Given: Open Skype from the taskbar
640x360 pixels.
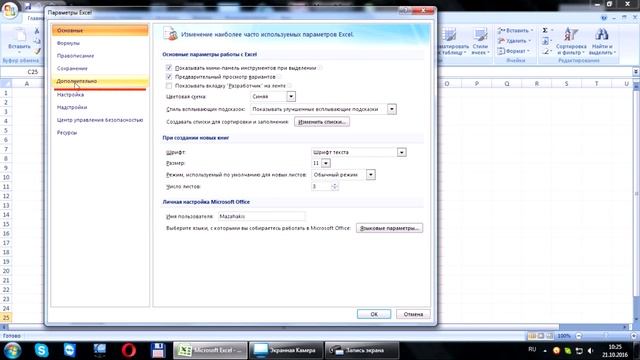Looking at the screenshot, I should point(42,350).
